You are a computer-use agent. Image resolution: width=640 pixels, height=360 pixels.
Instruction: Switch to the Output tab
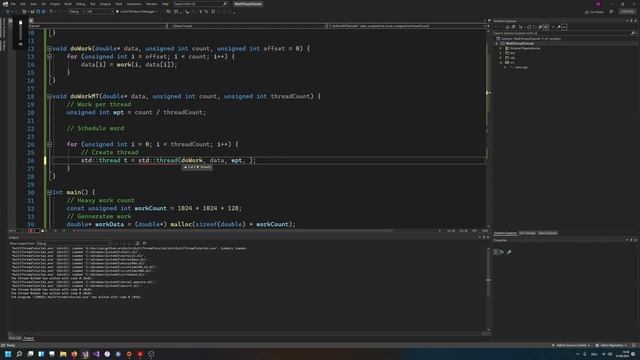(29, 338)
